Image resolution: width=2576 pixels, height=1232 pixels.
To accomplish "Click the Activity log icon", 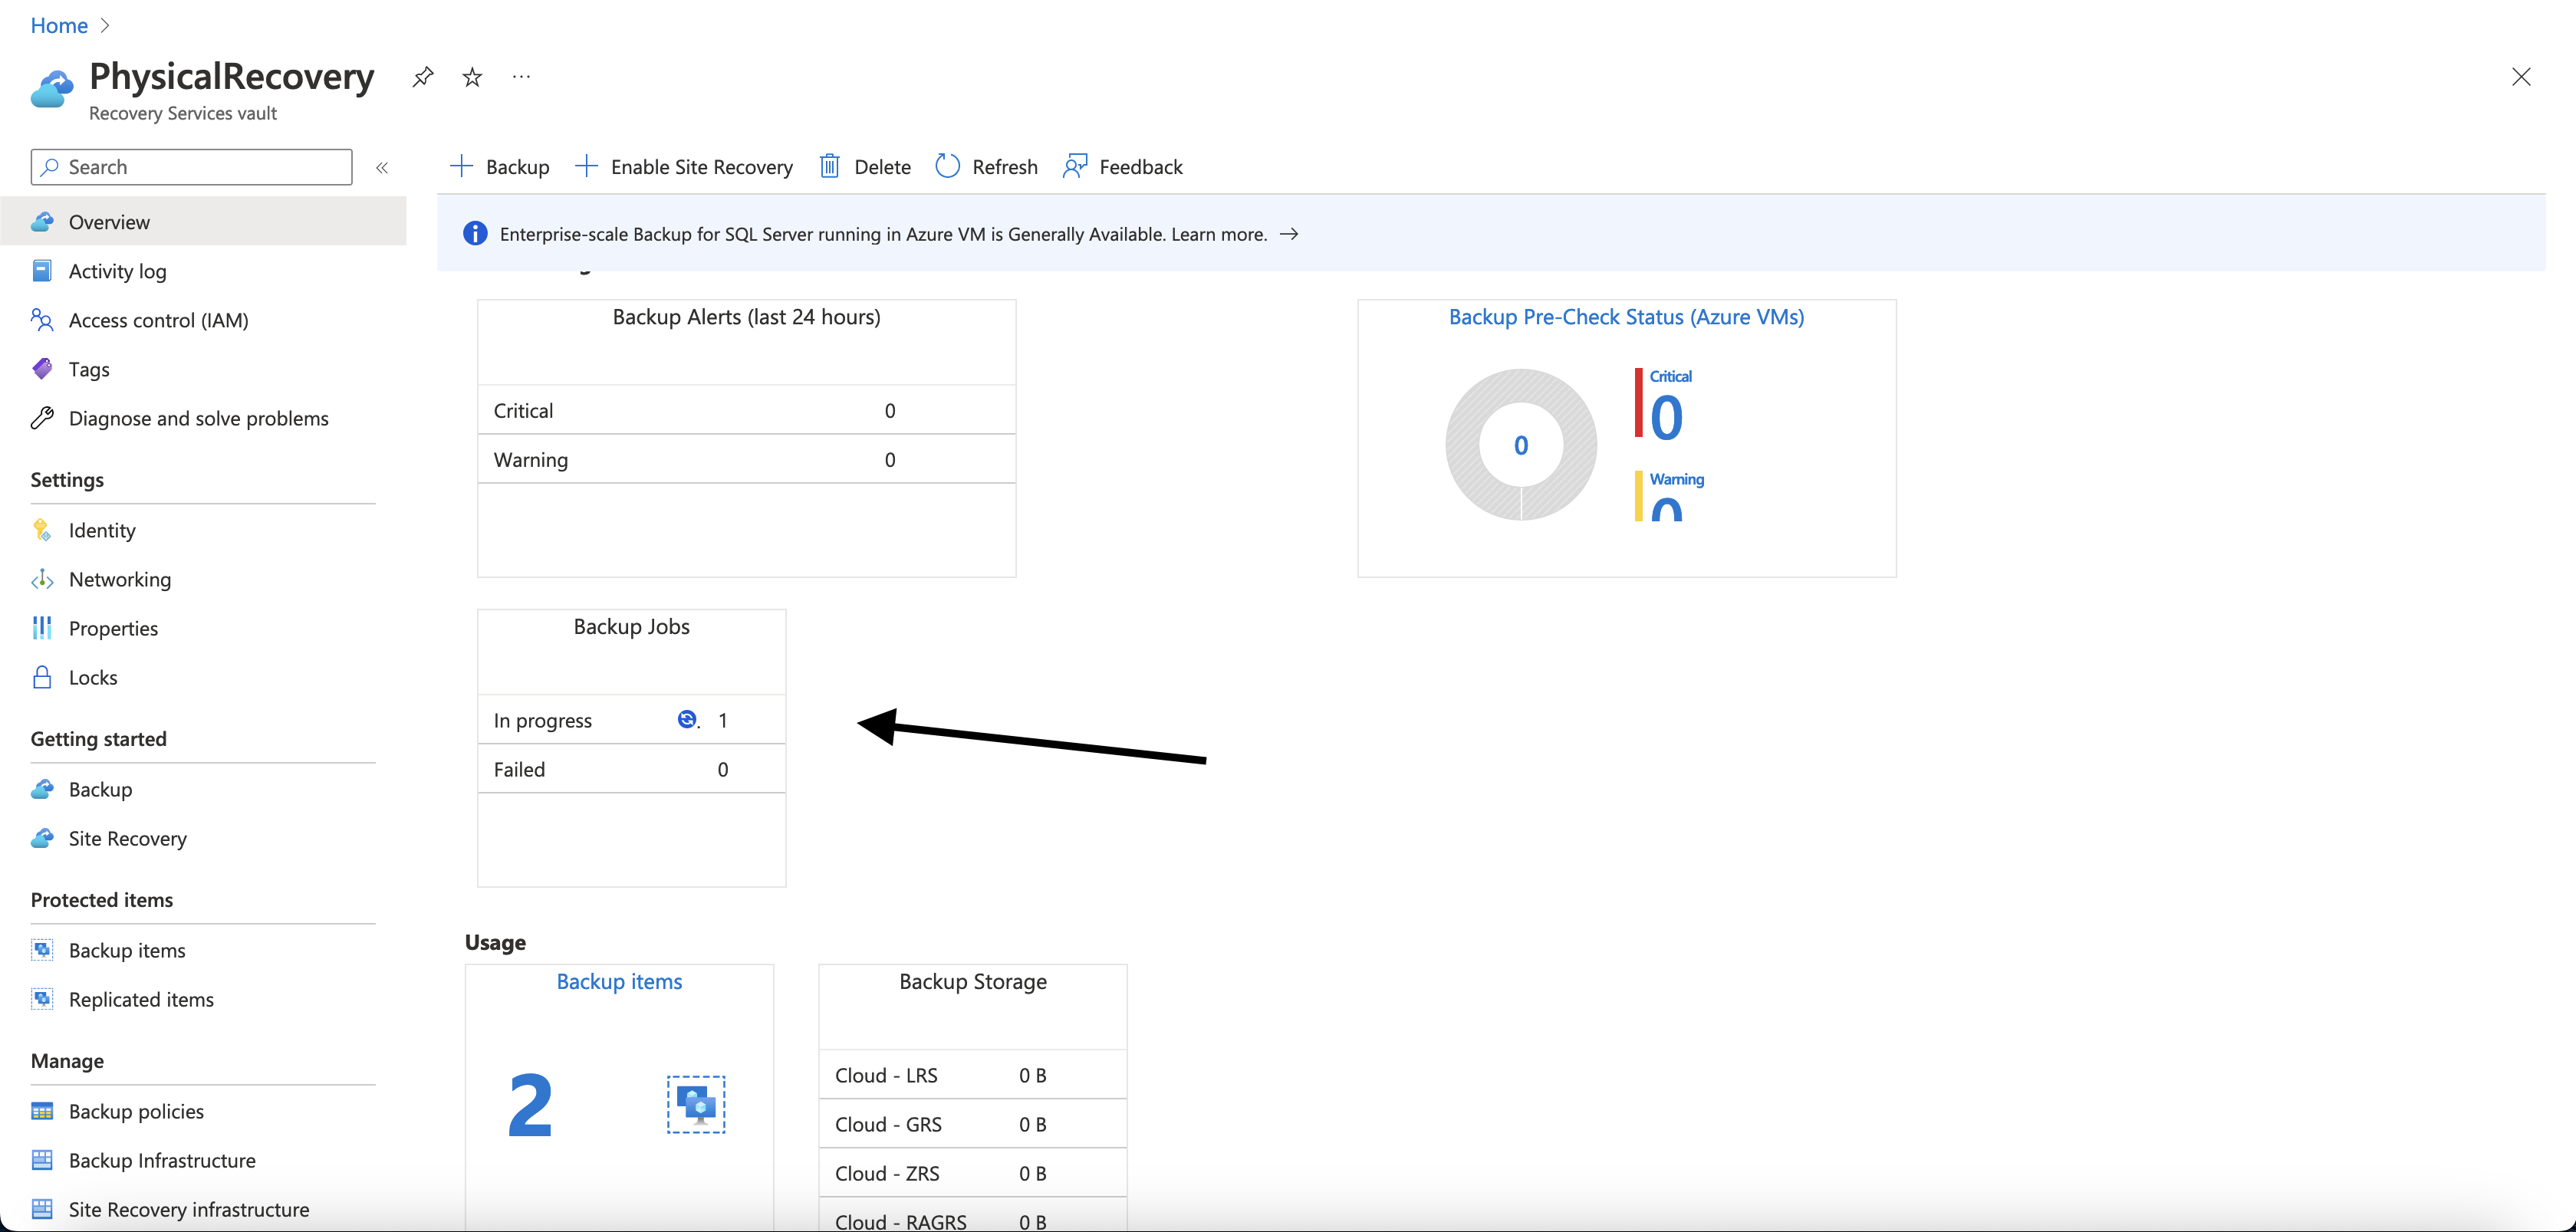I will point(42,271).
